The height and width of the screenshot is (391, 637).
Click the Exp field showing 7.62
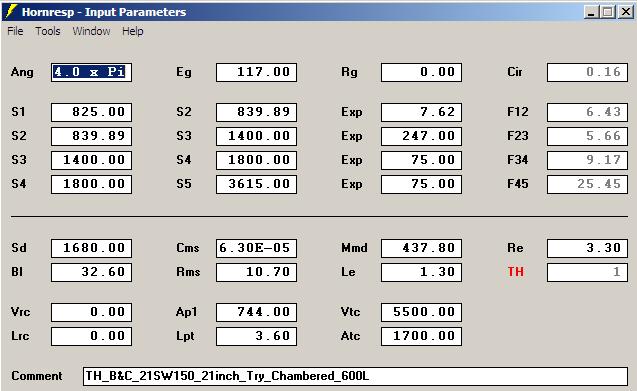[421, 112]
